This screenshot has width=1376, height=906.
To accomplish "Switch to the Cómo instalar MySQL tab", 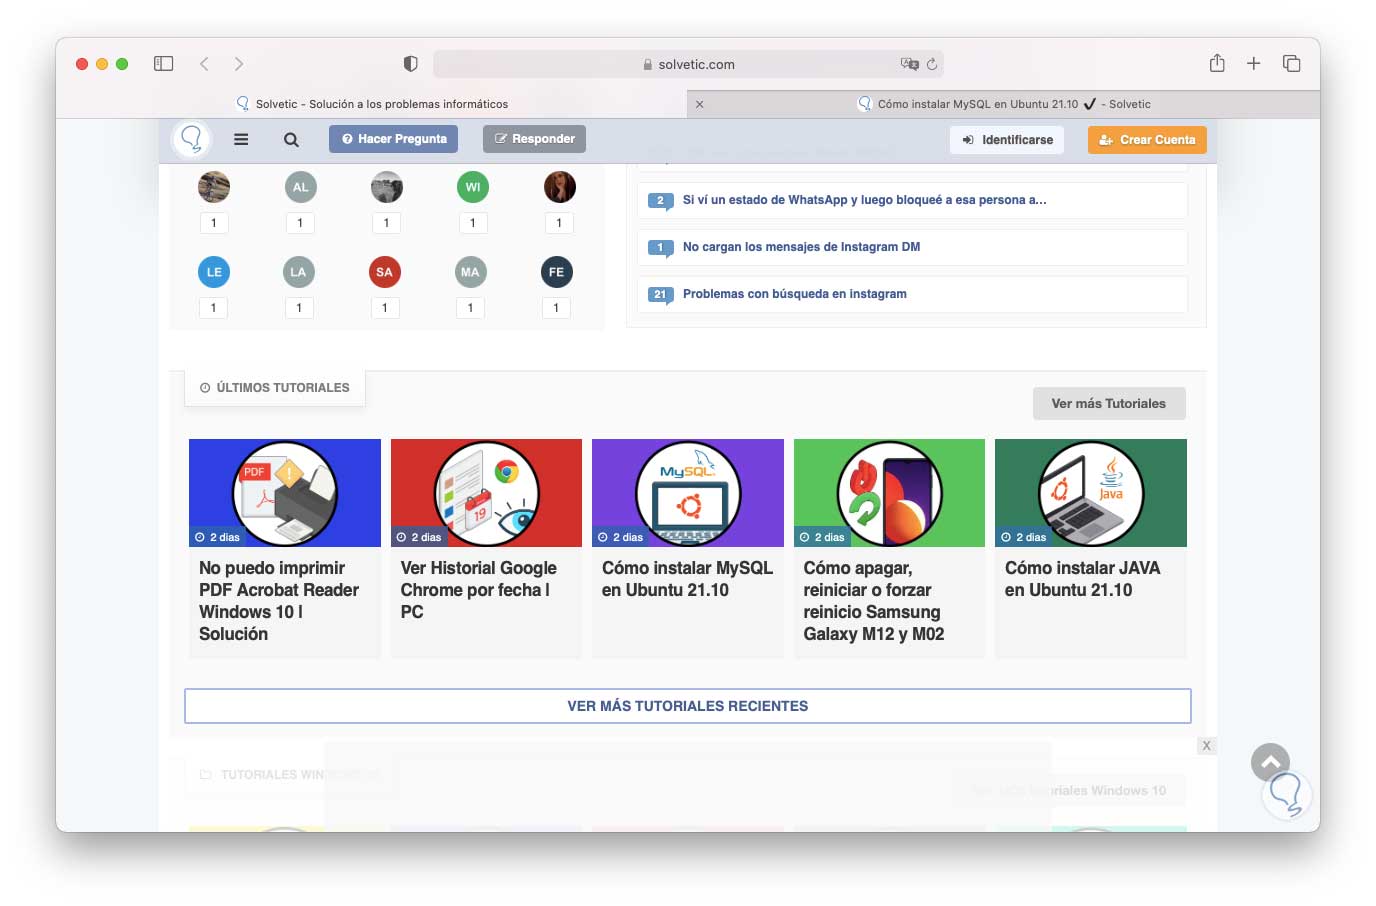I will click(x=1004, y=104).
